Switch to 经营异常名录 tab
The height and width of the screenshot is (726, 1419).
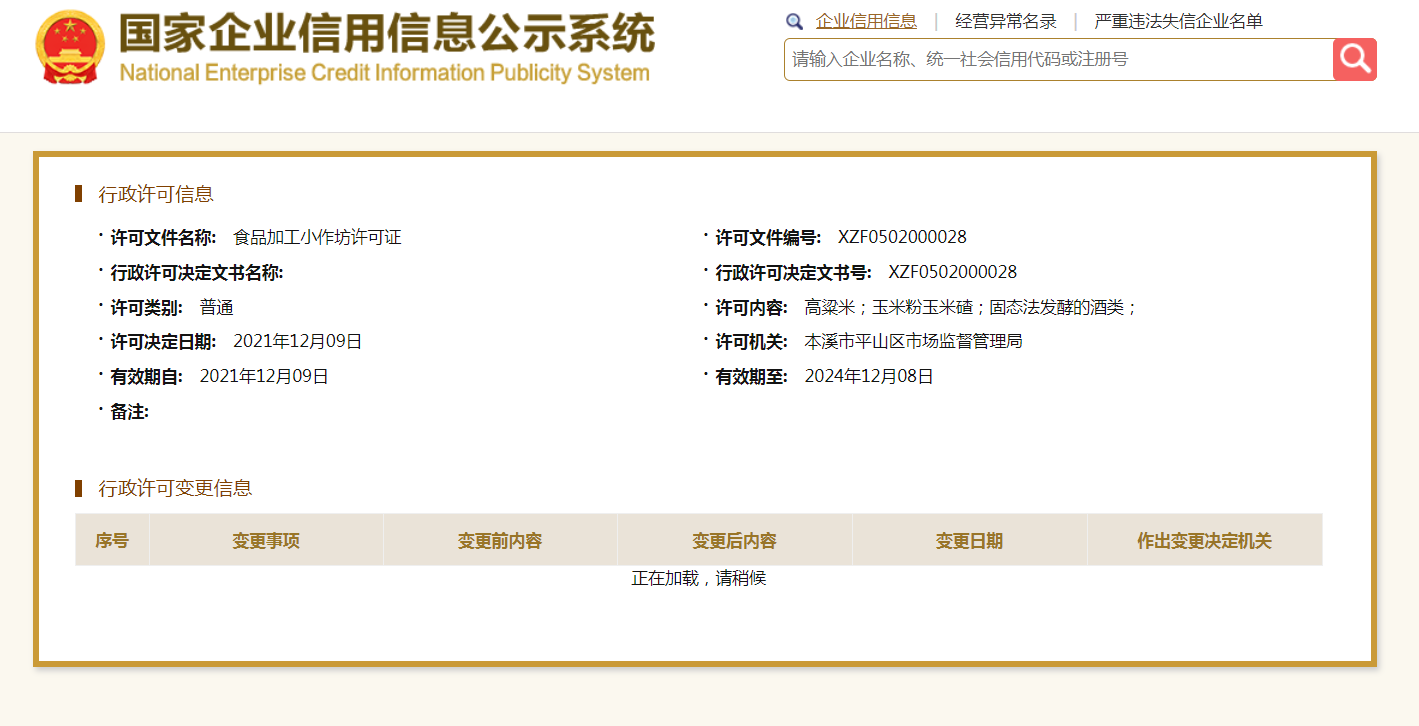point(1006,21)
